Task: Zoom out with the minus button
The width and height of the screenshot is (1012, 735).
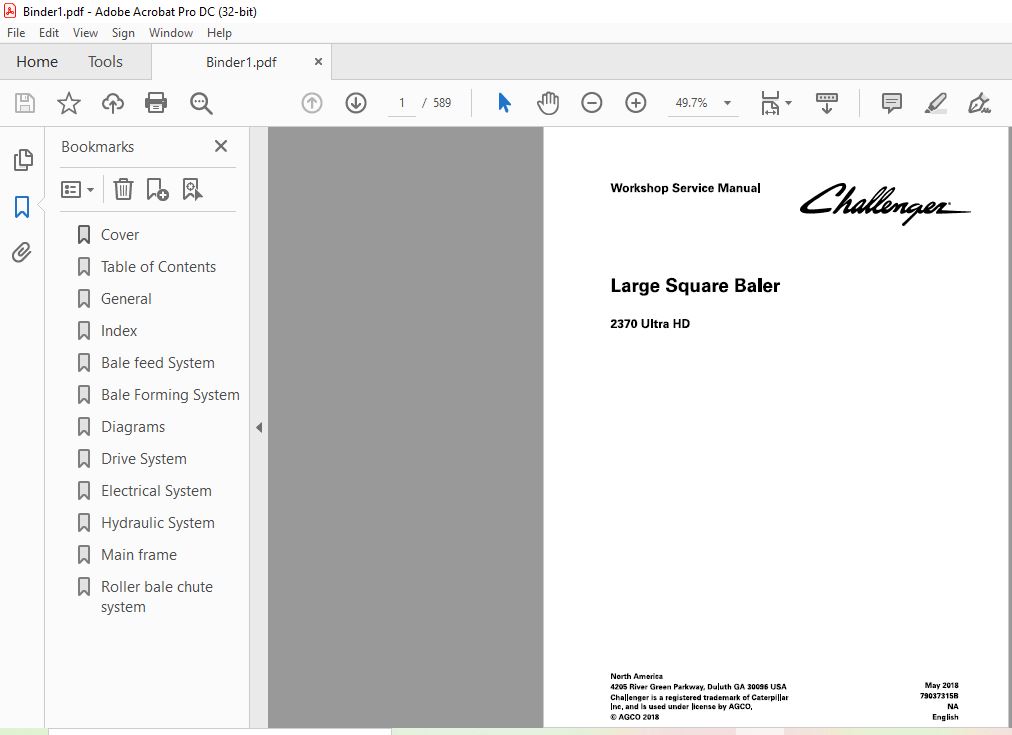Action: coord(591,103)
